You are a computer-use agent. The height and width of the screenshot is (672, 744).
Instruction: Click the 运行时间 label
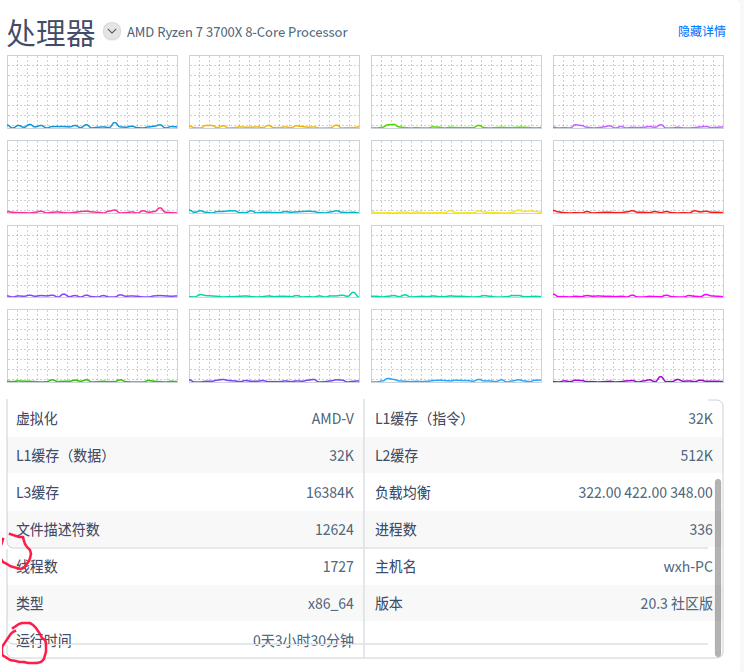(x=44, y=641)
